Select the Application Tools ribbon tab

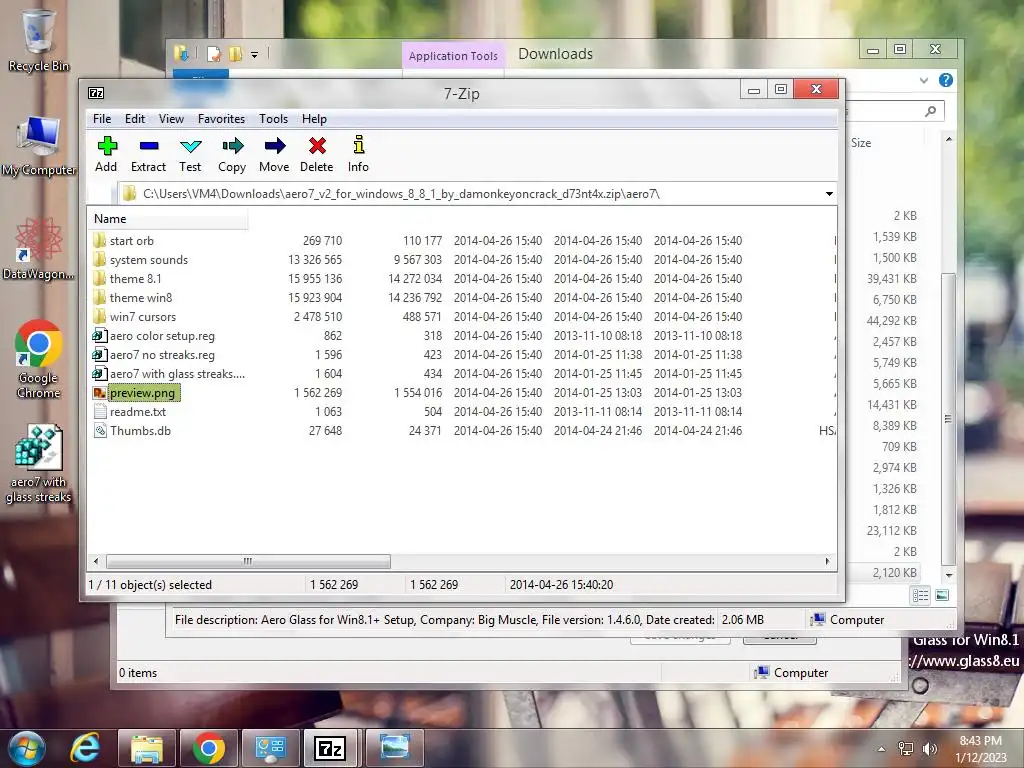pyautogui.click(x=453, y=56)
